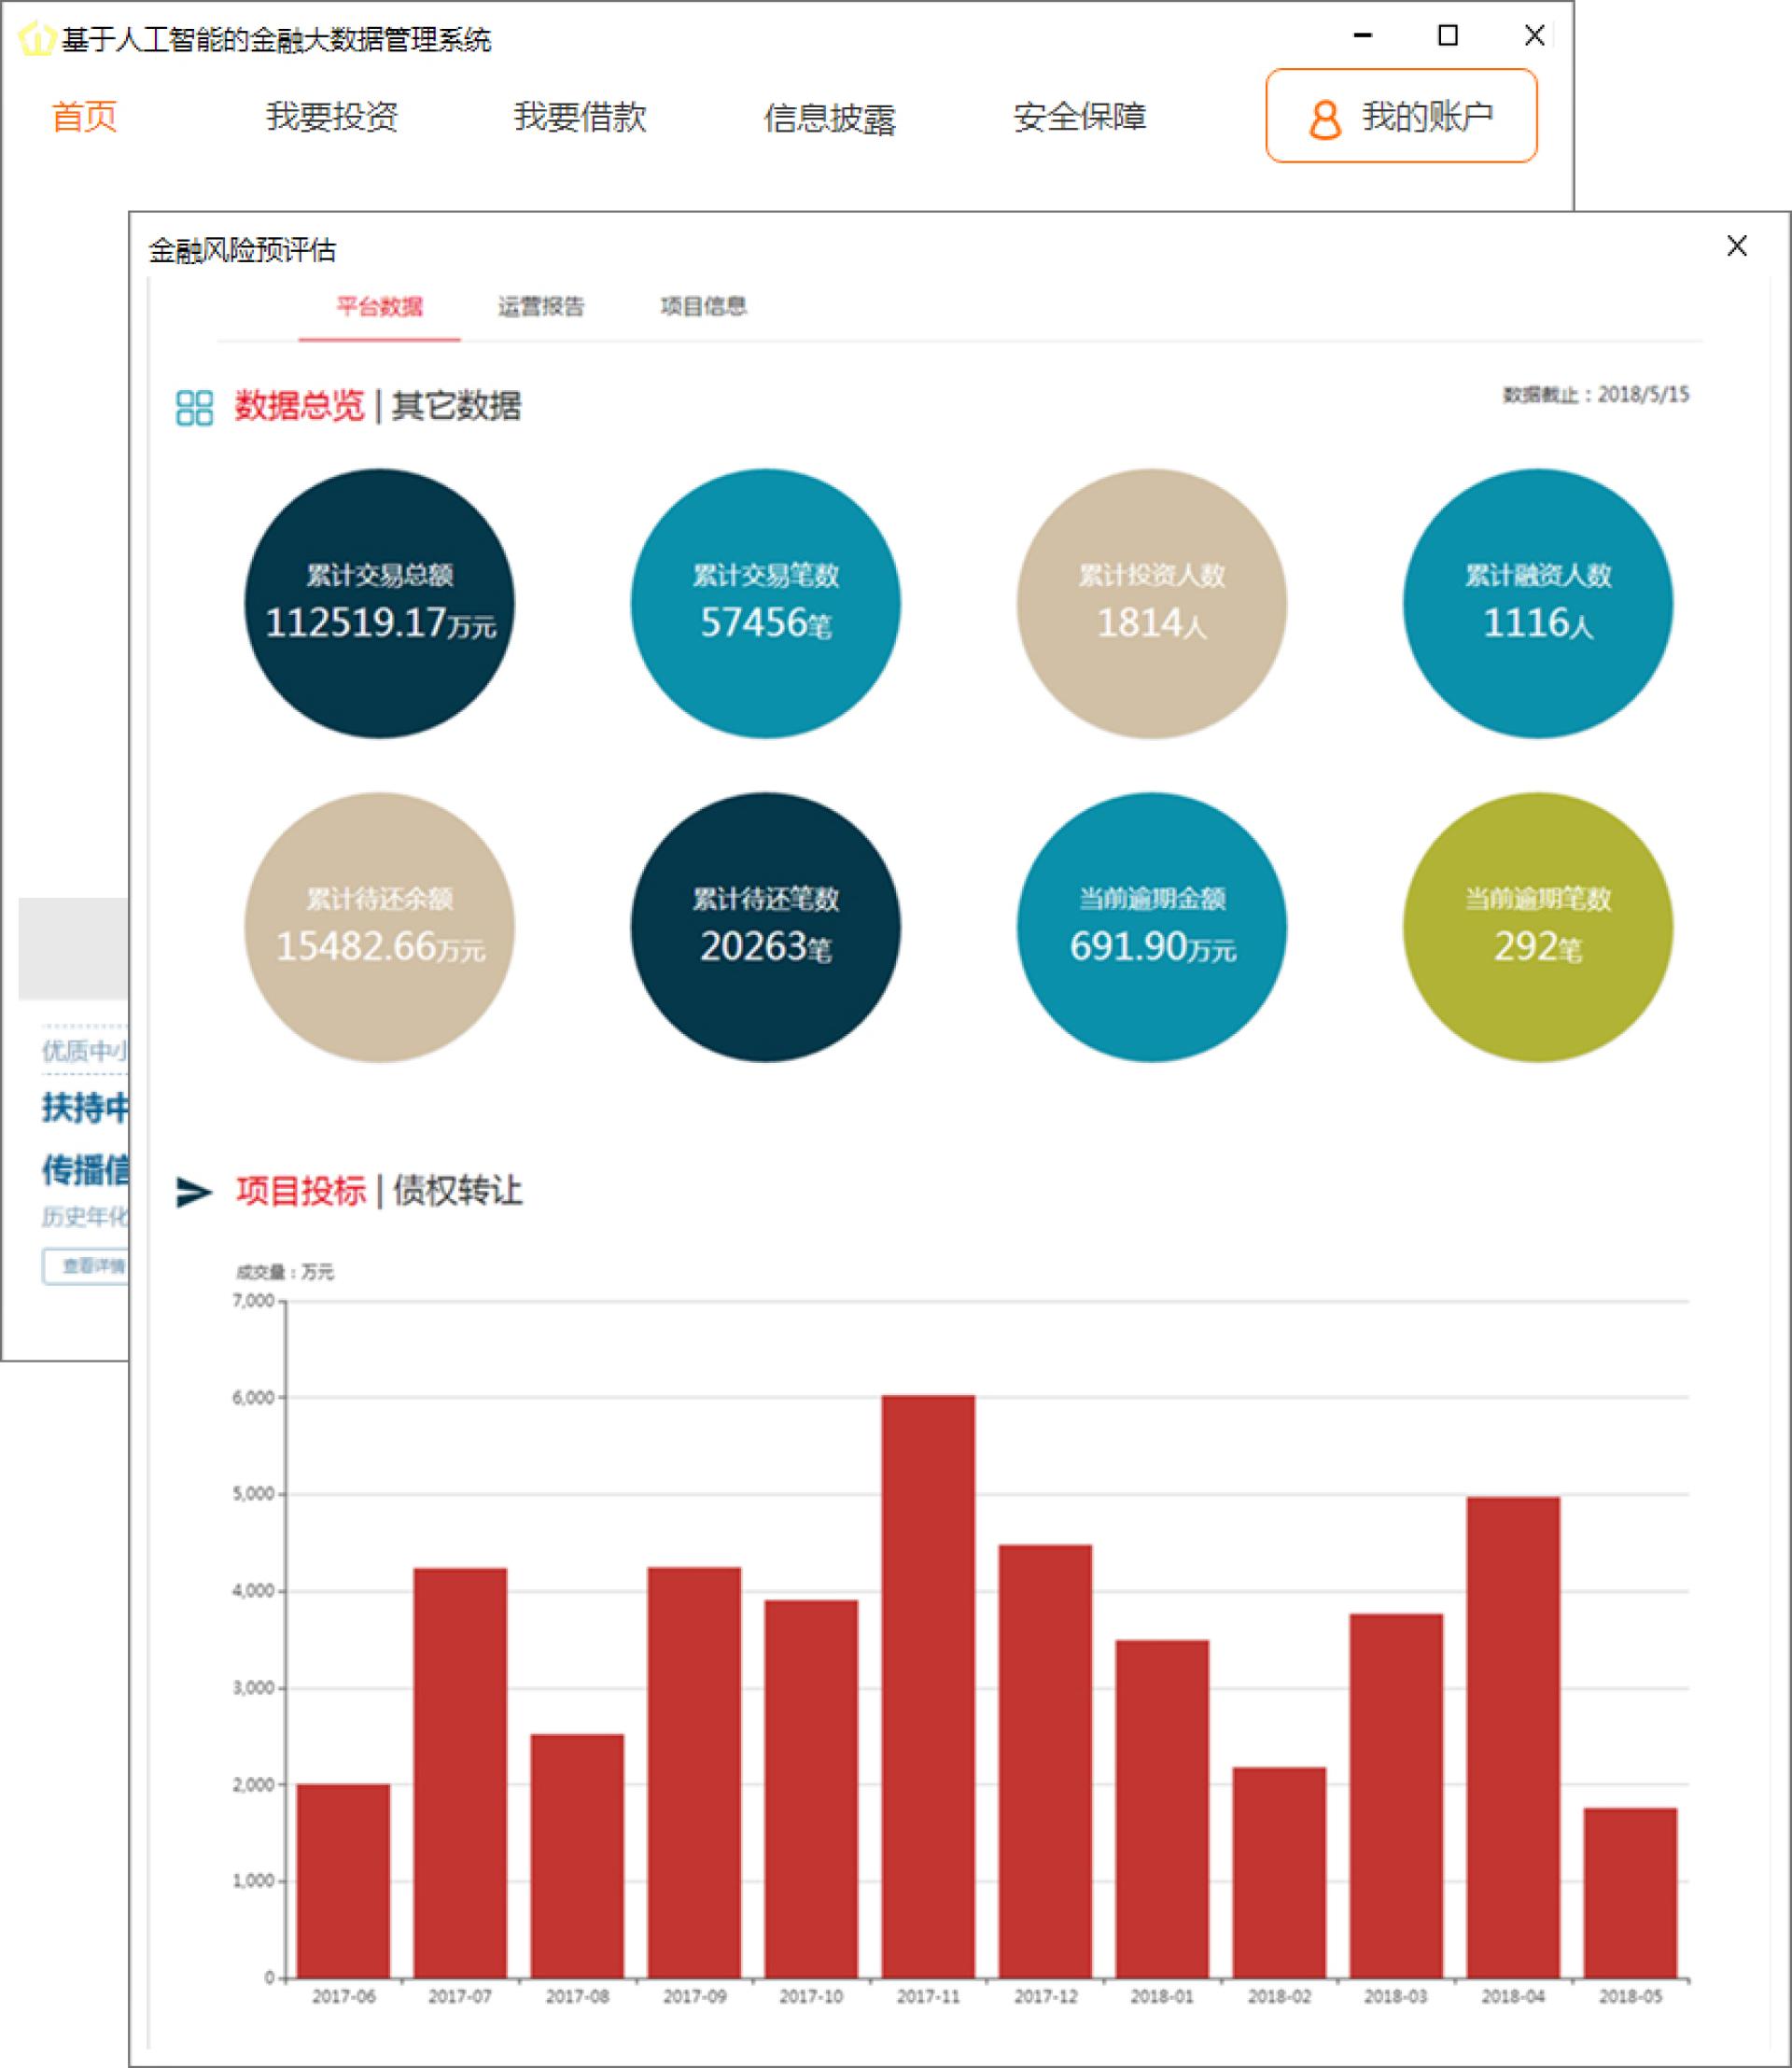
Task: Close the 金融风险预评估 dialog
Action: 1736,246
